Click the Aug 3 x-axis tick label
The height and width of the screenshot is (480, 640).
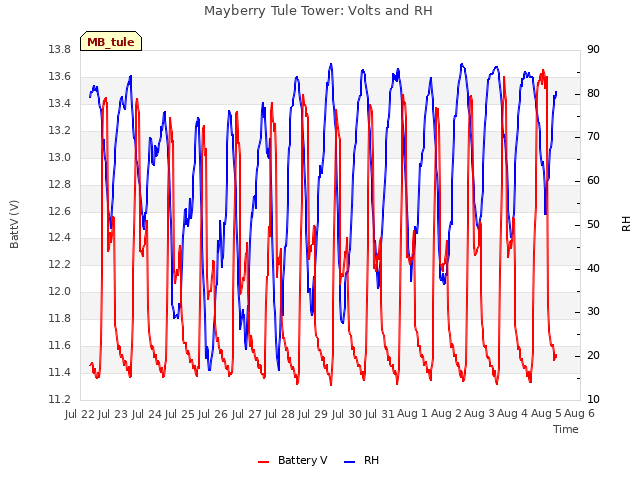479,414
